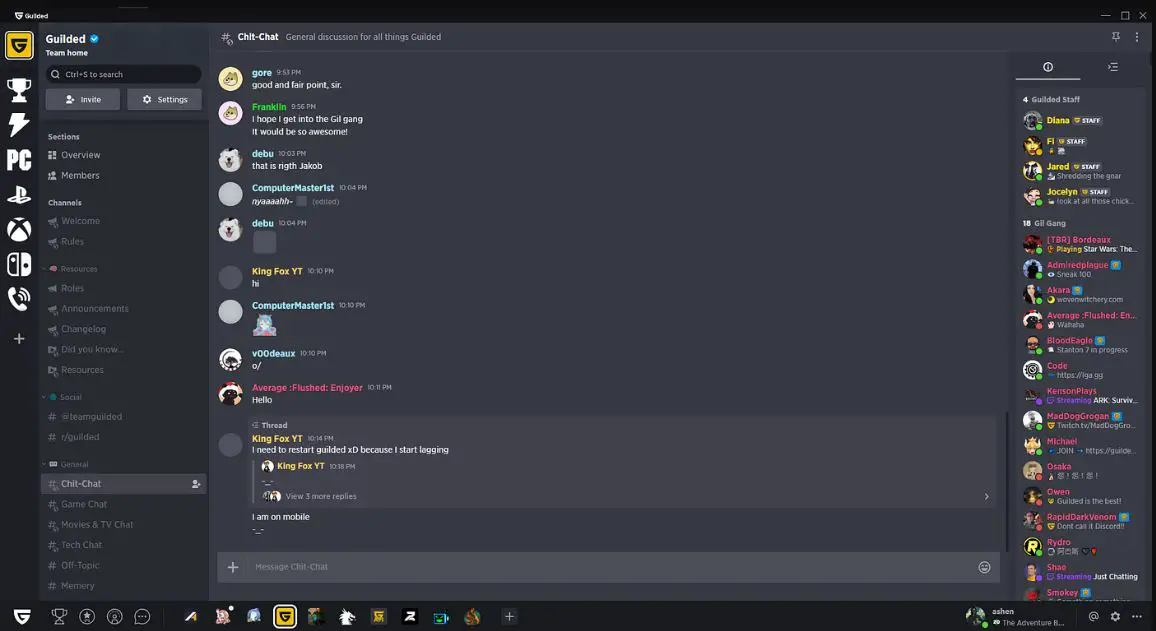Open the PlayStation section icon
Viewport: 1156px width, 631px height.
[x=20, y=194]
